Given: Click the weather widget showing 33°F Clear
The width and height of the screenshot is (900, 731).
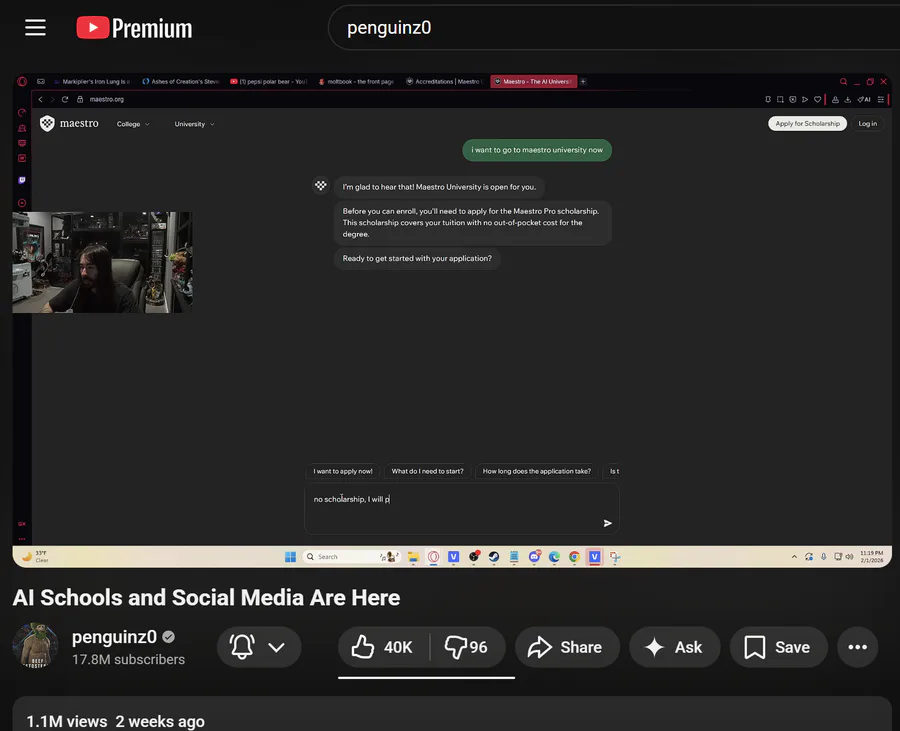Looking at the screenshot, I should click(x=36, y=557).
